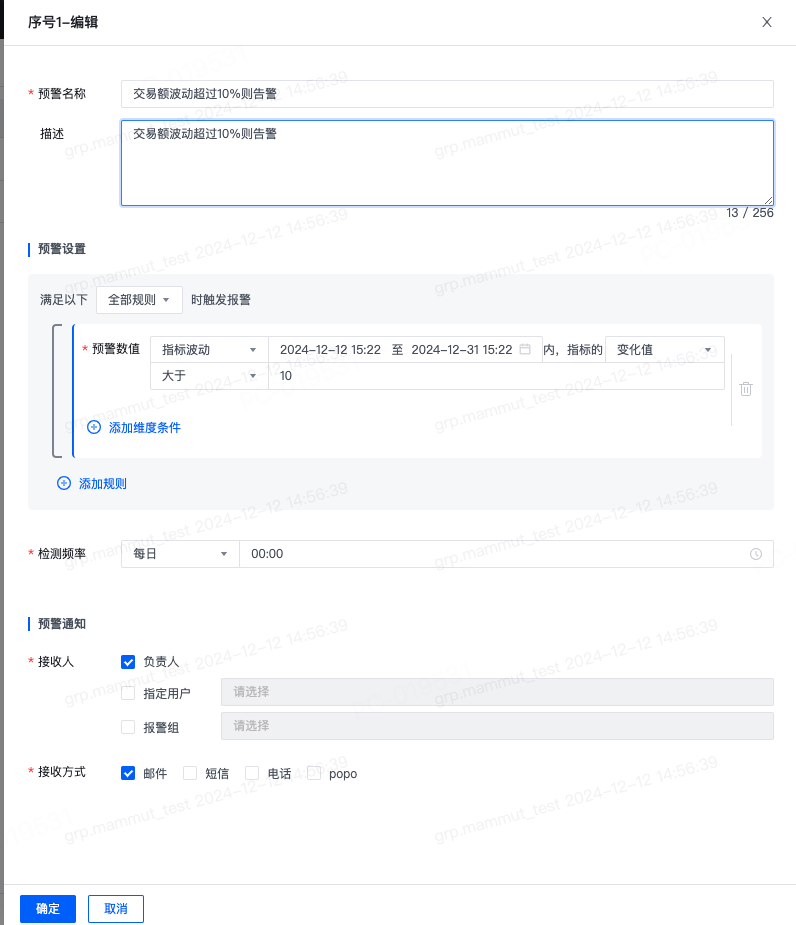The width and height of the screenshot is (796, 925).
Task: Click start date 2024-12-12 15:22
Action: point(330,350)
